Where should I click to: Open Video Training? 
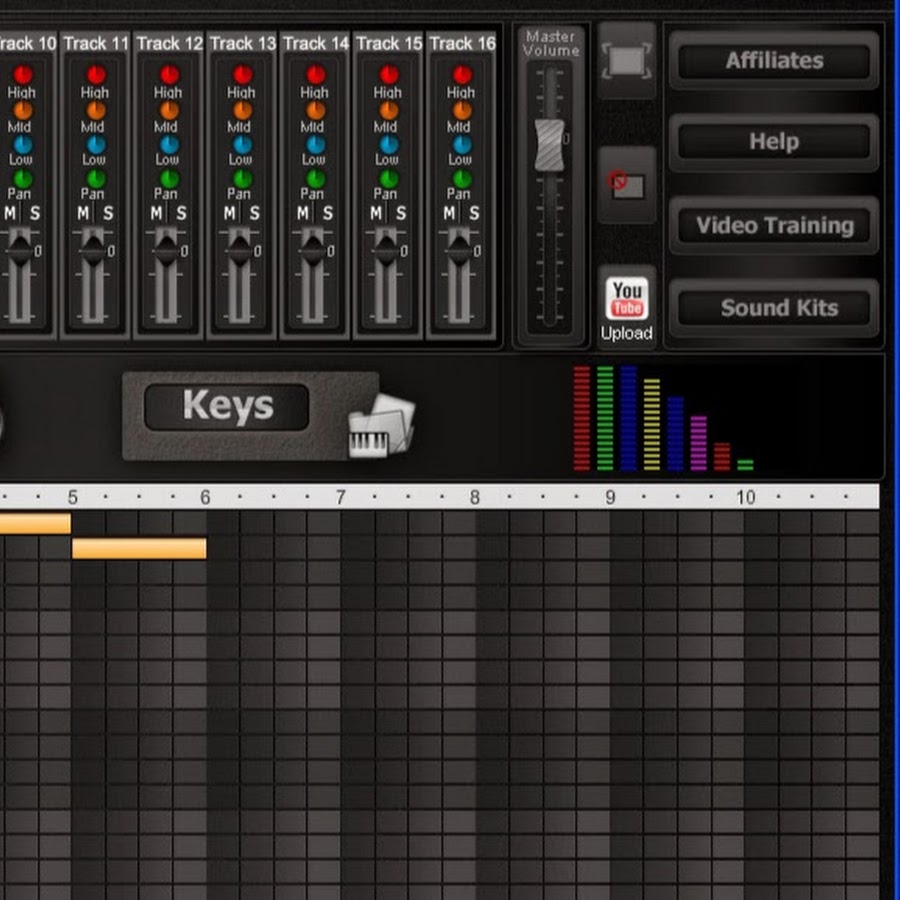(x=774, y=225)
